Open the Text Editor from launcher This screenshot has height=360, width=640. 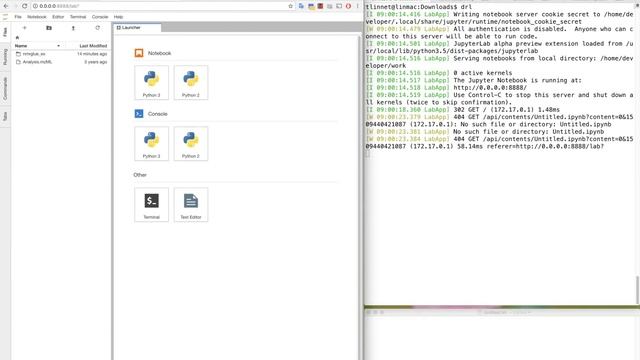191,205
